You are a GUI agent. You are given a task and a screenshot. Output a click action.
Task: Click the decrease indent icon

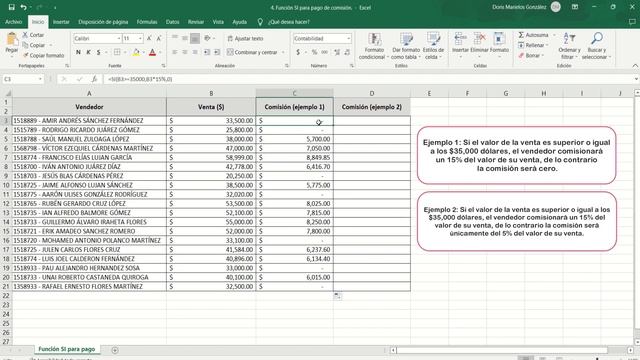(207, 52)
